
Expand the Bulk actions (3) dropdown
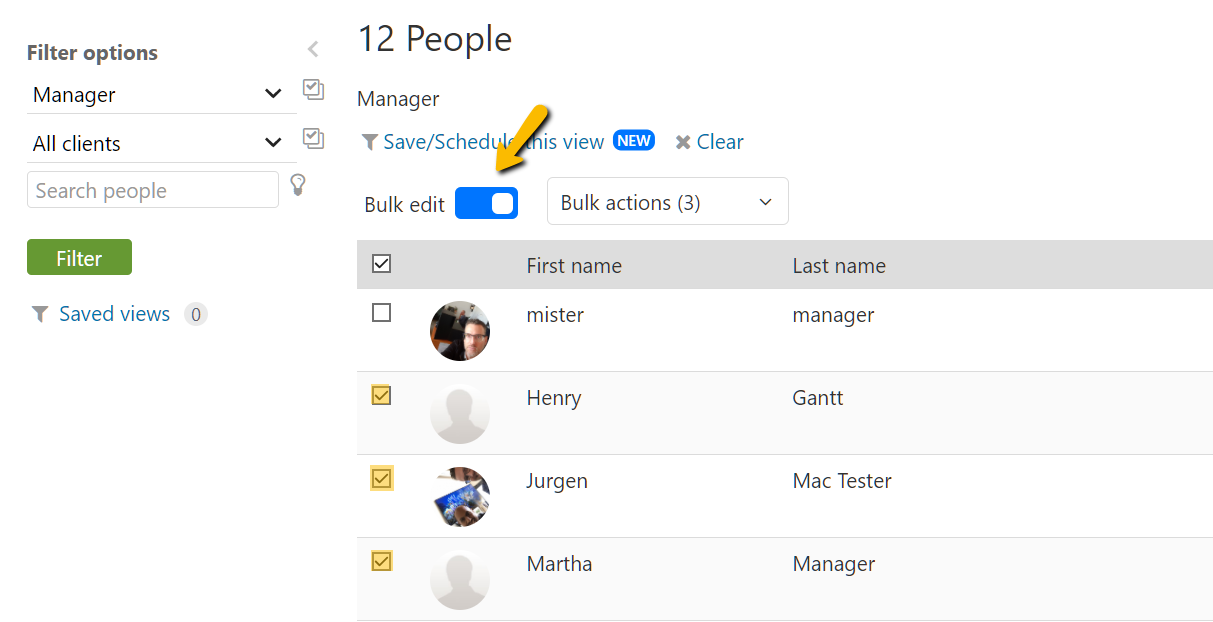(667, 202)
